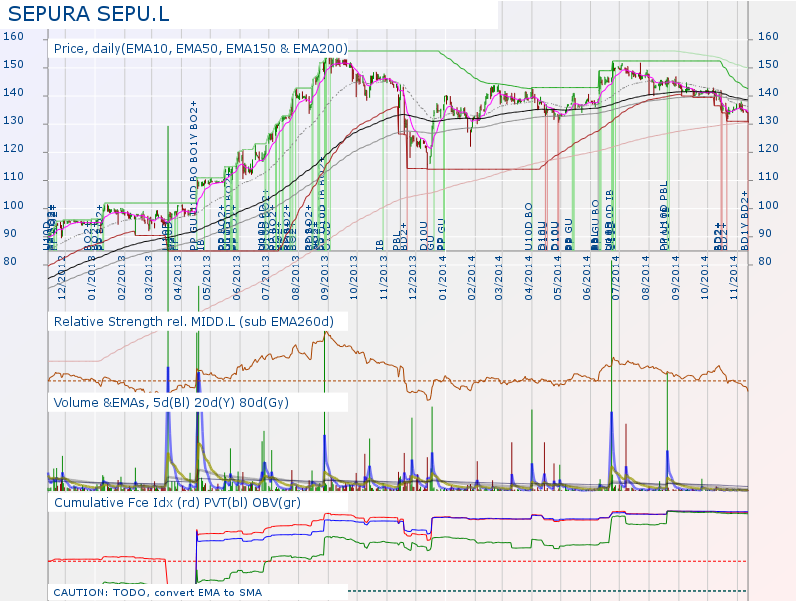
Task: Pick the 130 value on right price axis
Action: pyautogui.click(x=768, y=121)
